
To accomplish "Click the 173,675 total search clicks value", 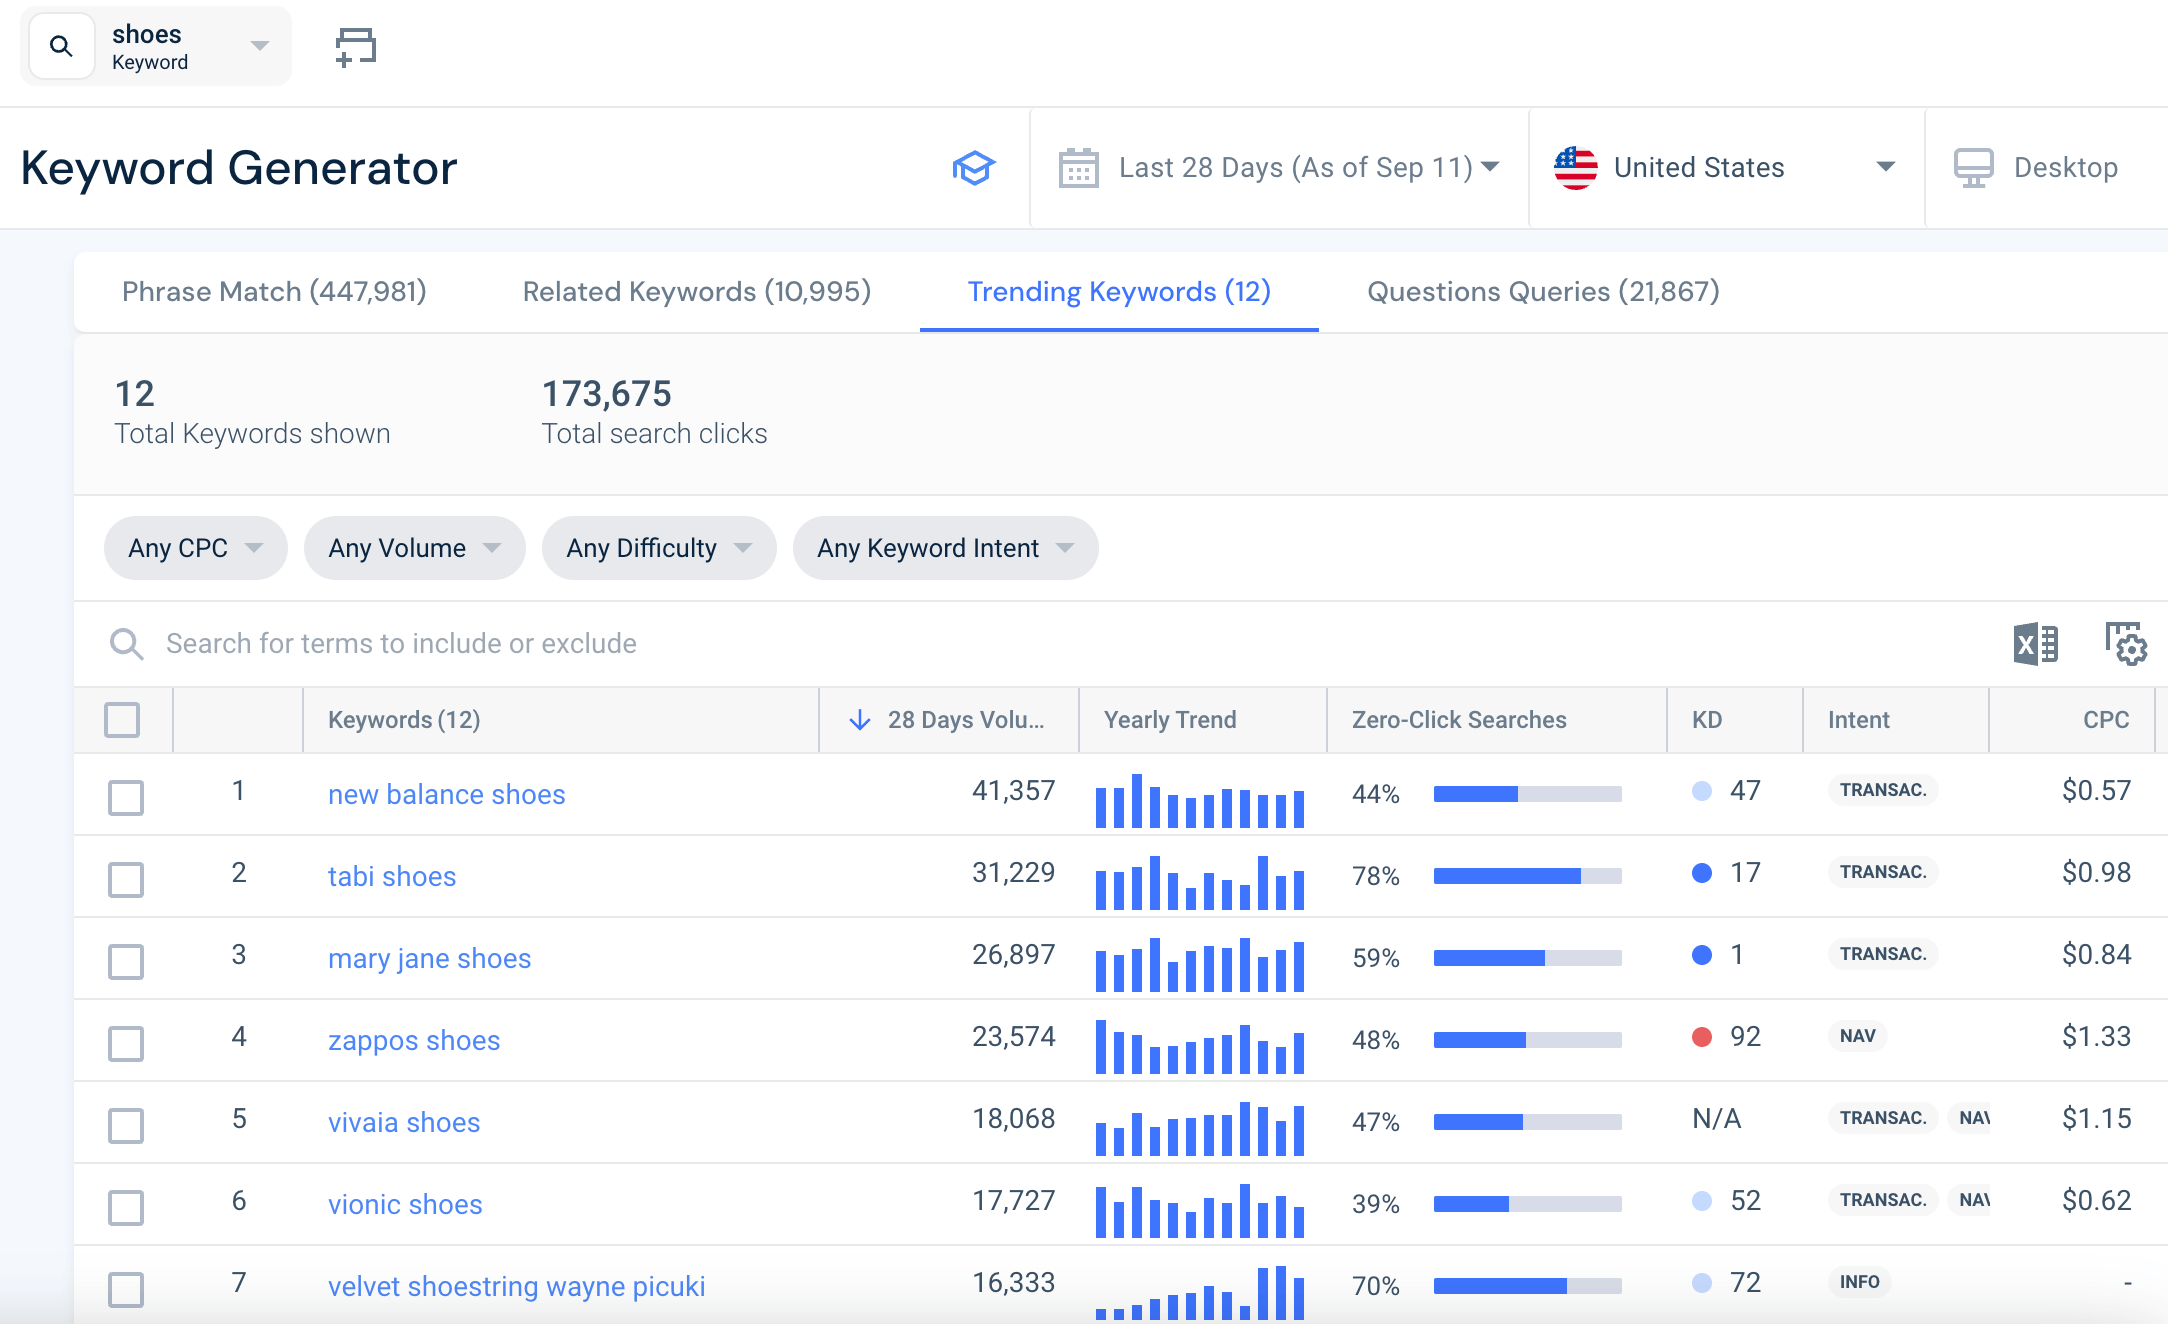I will 607,394.
